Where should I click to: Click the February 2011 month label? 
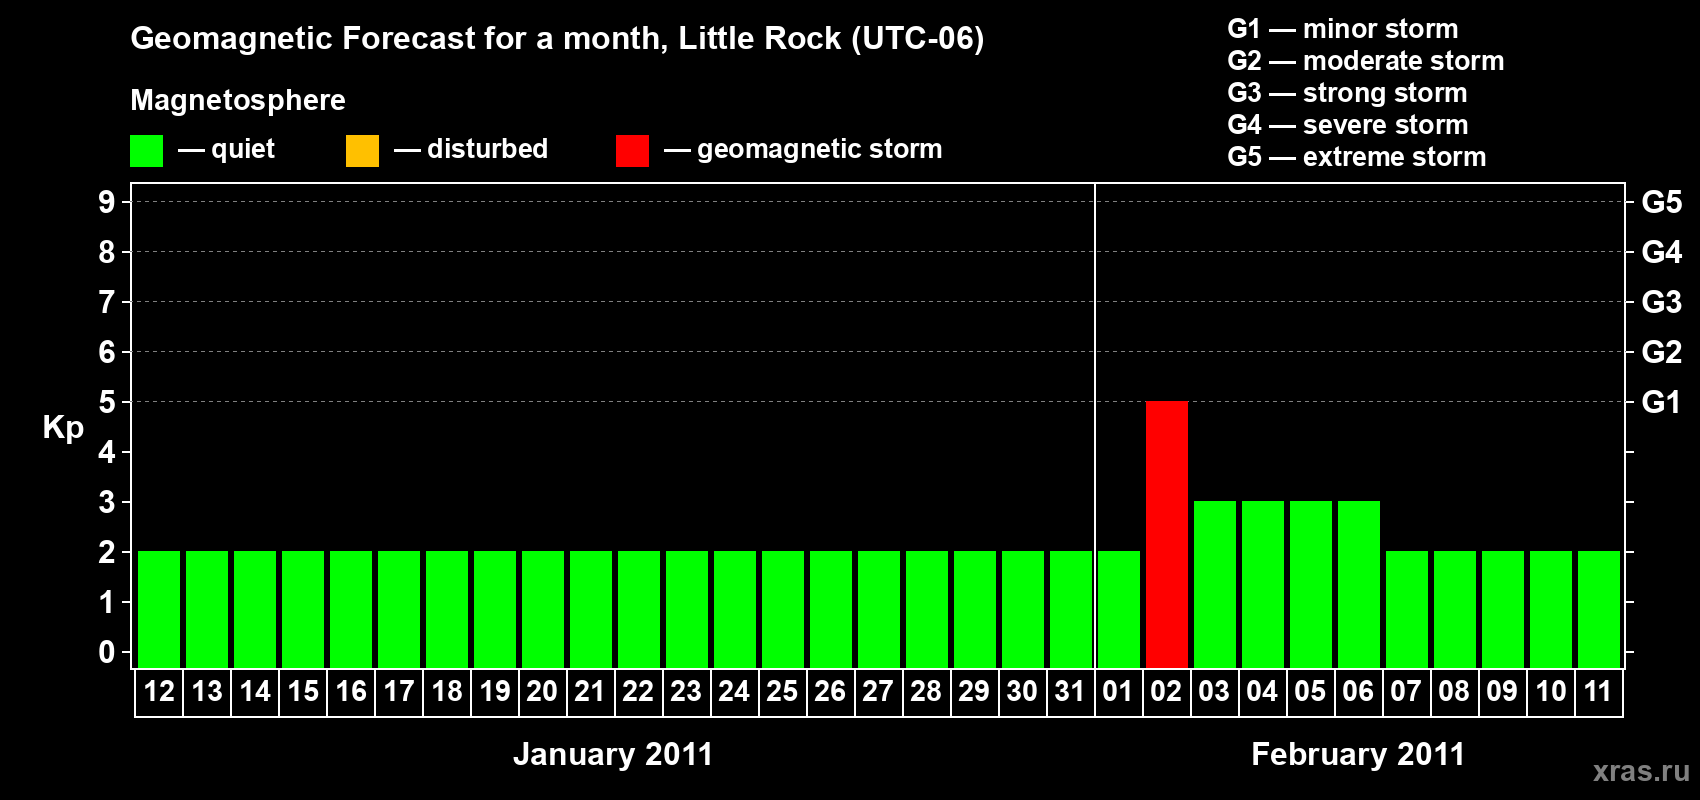tap(1358, 754)
